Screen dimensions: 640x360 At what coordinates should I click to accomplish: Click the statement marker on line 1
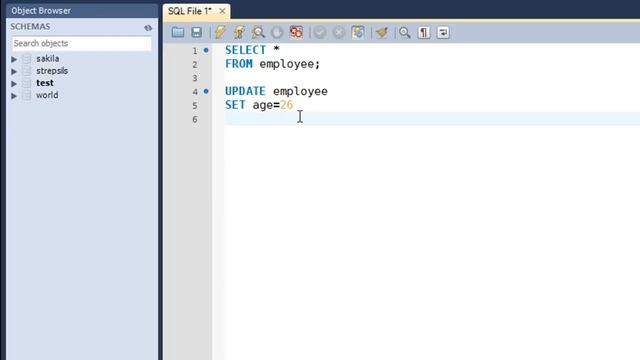[206, 50]
